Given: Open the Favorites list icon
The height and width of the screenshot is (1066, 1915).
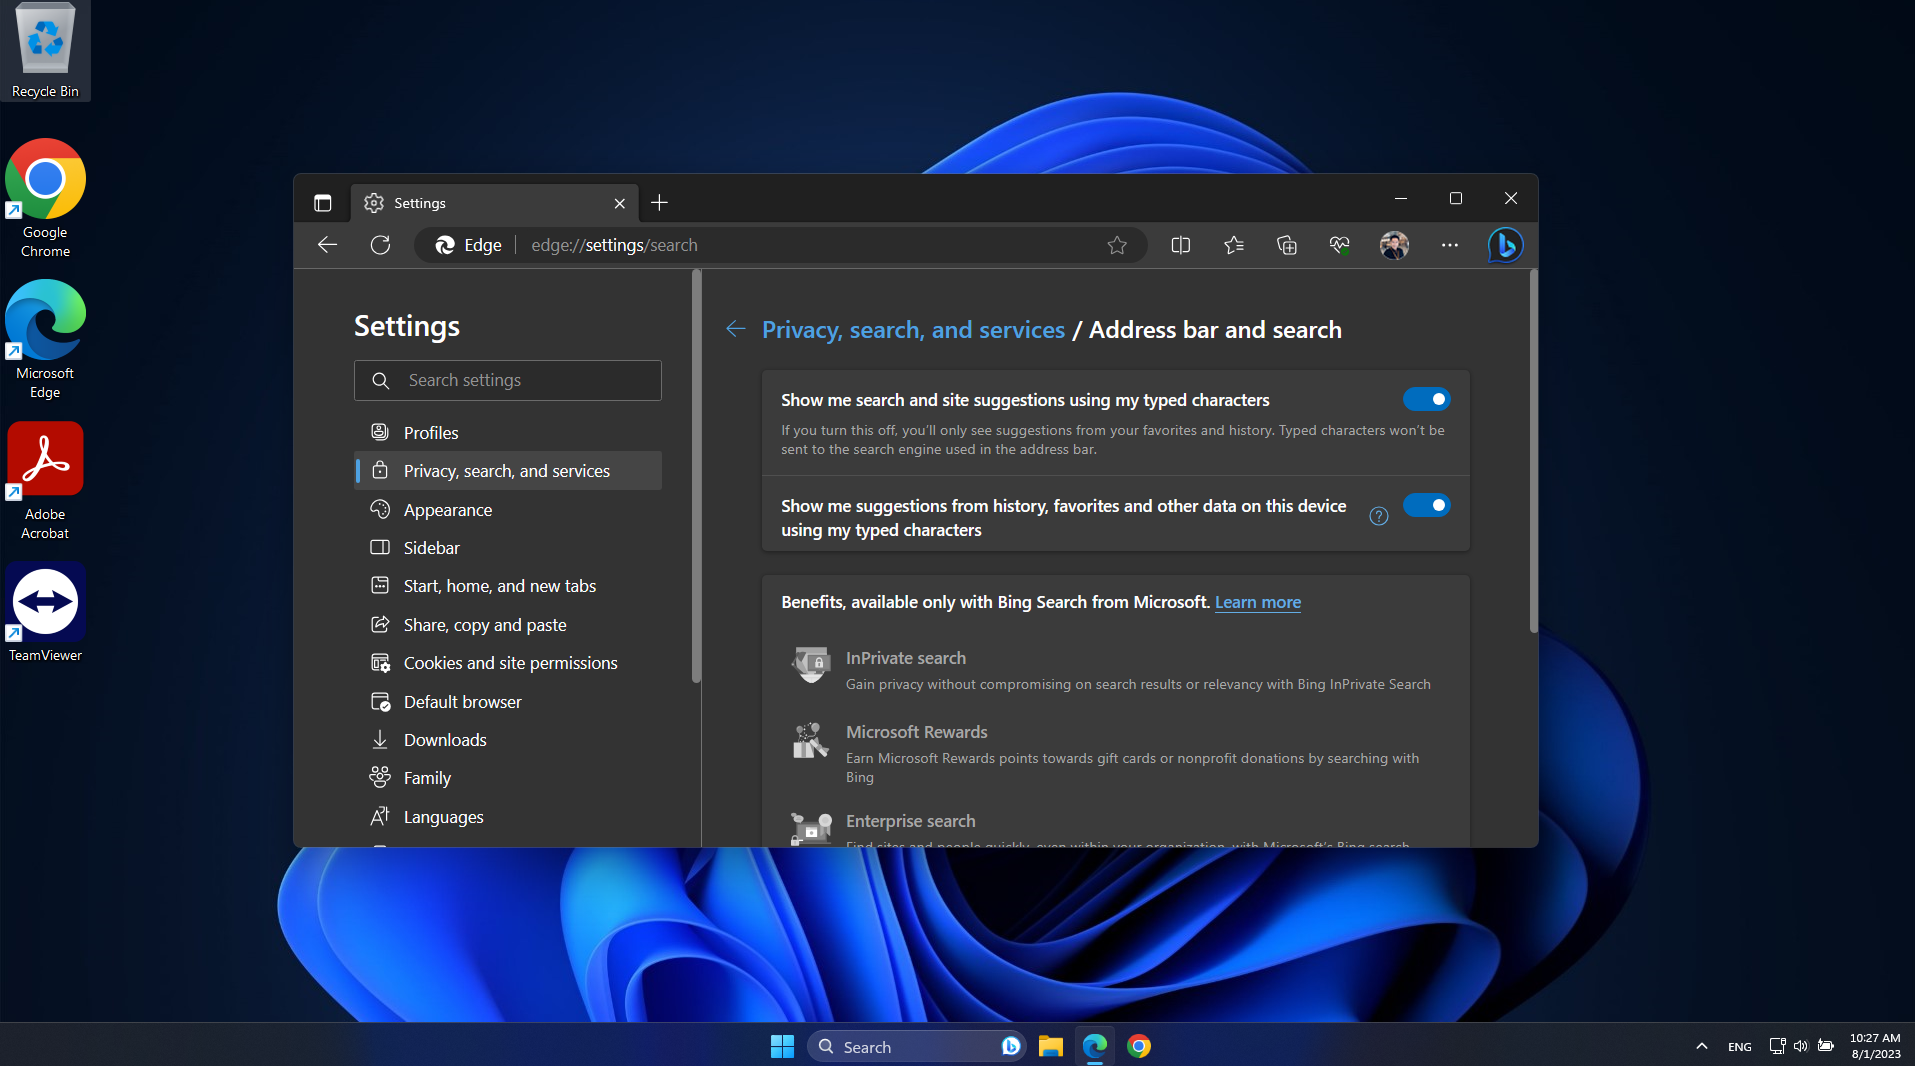Looking at the screenshot, I should pyautogui.click(x=1233, y=245).
